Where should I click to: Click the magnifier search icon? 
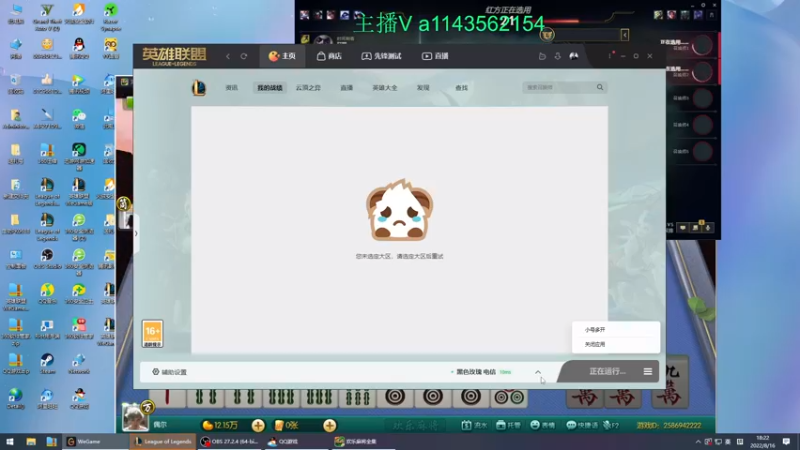[600, 87]
